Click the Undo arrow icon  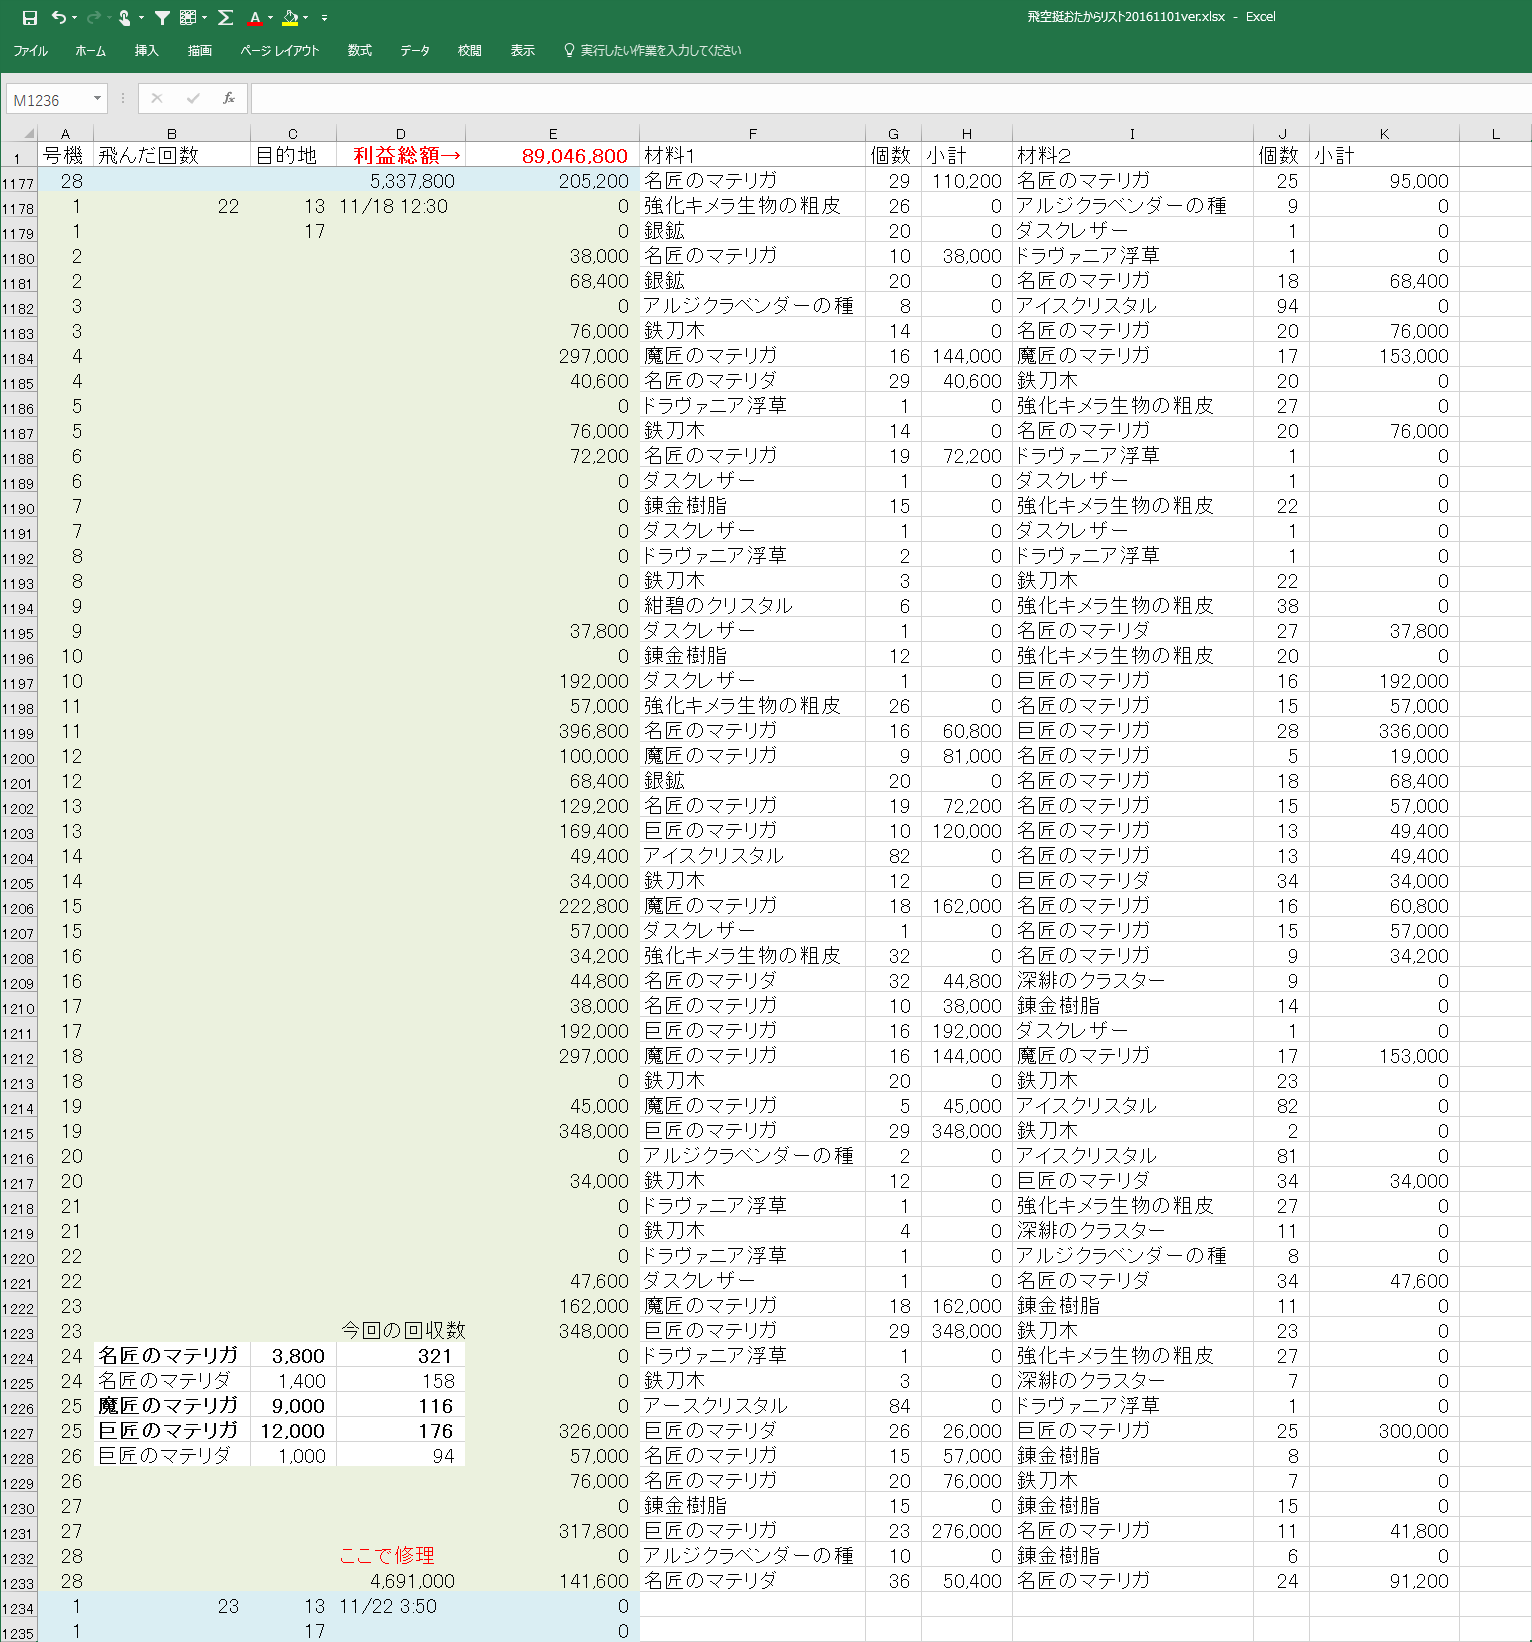point(59,18)
